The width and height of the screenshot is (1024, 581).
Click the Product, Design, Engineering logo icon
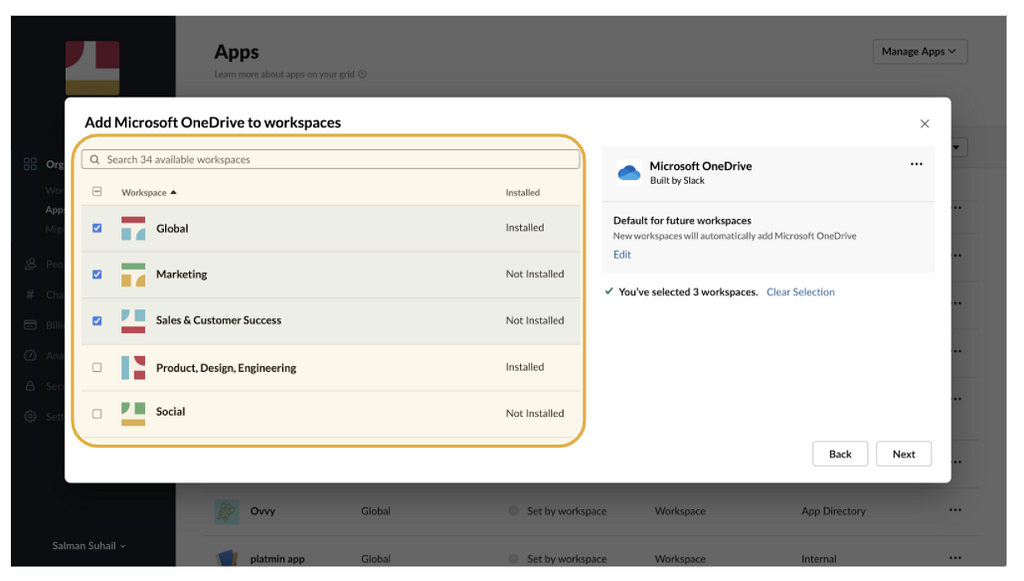(133, 368)
